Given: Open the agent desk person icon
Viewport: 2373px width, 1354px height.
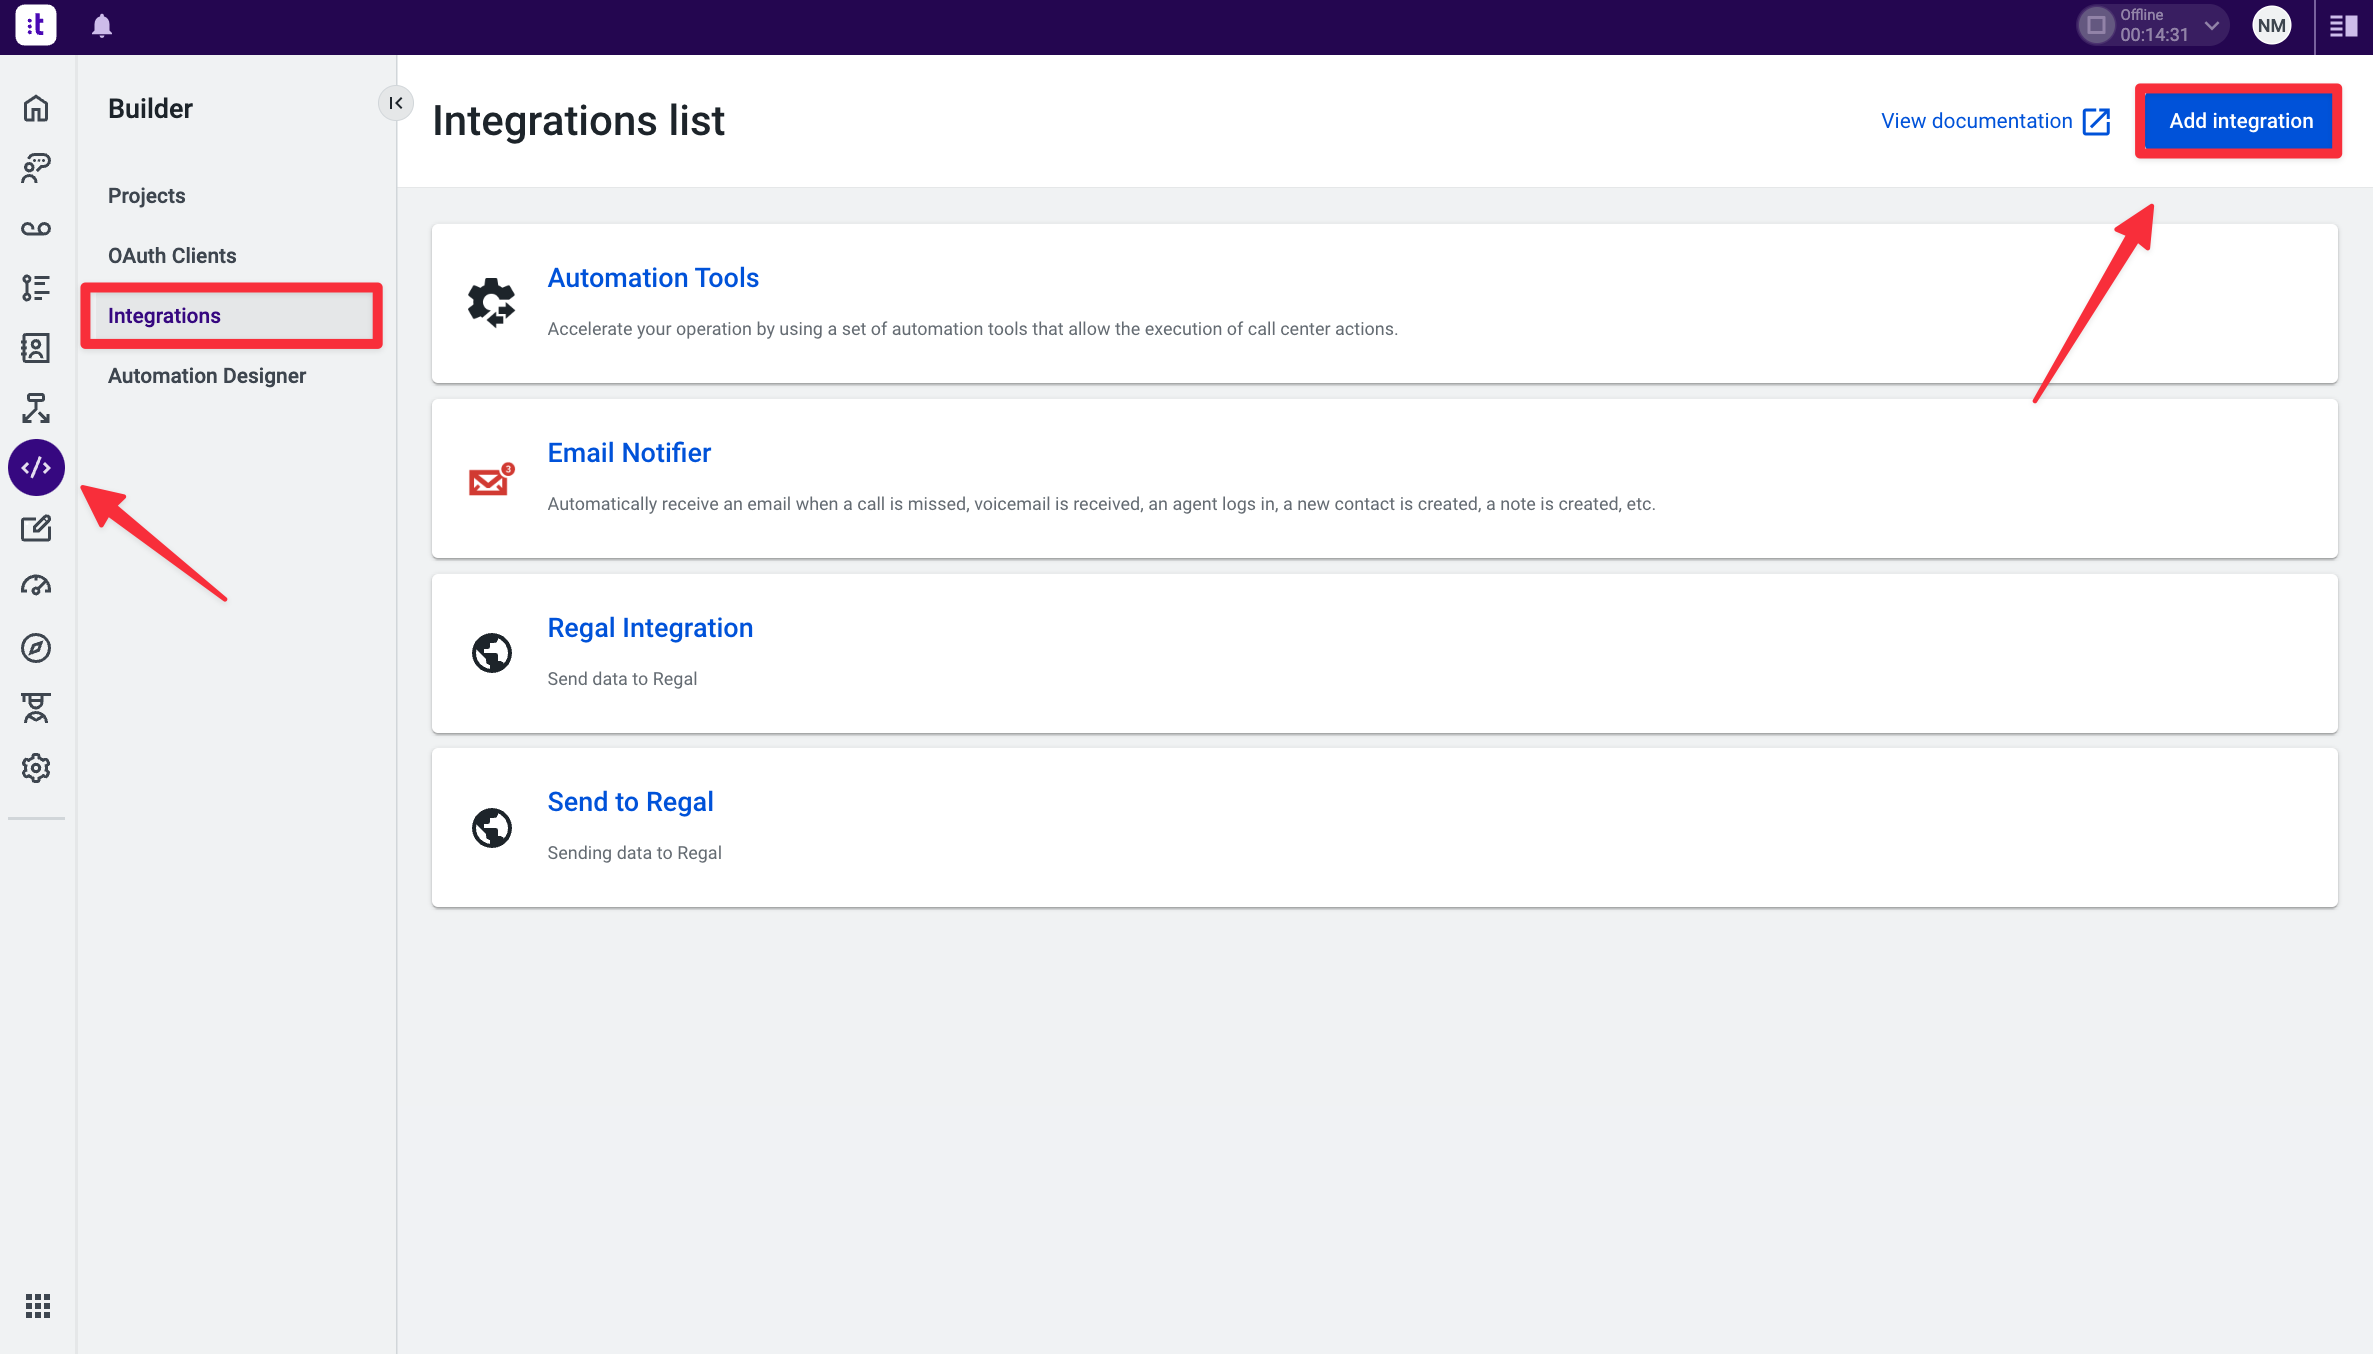Looking at the screenshot, I should pyautogui.click(x=36, y=708).
